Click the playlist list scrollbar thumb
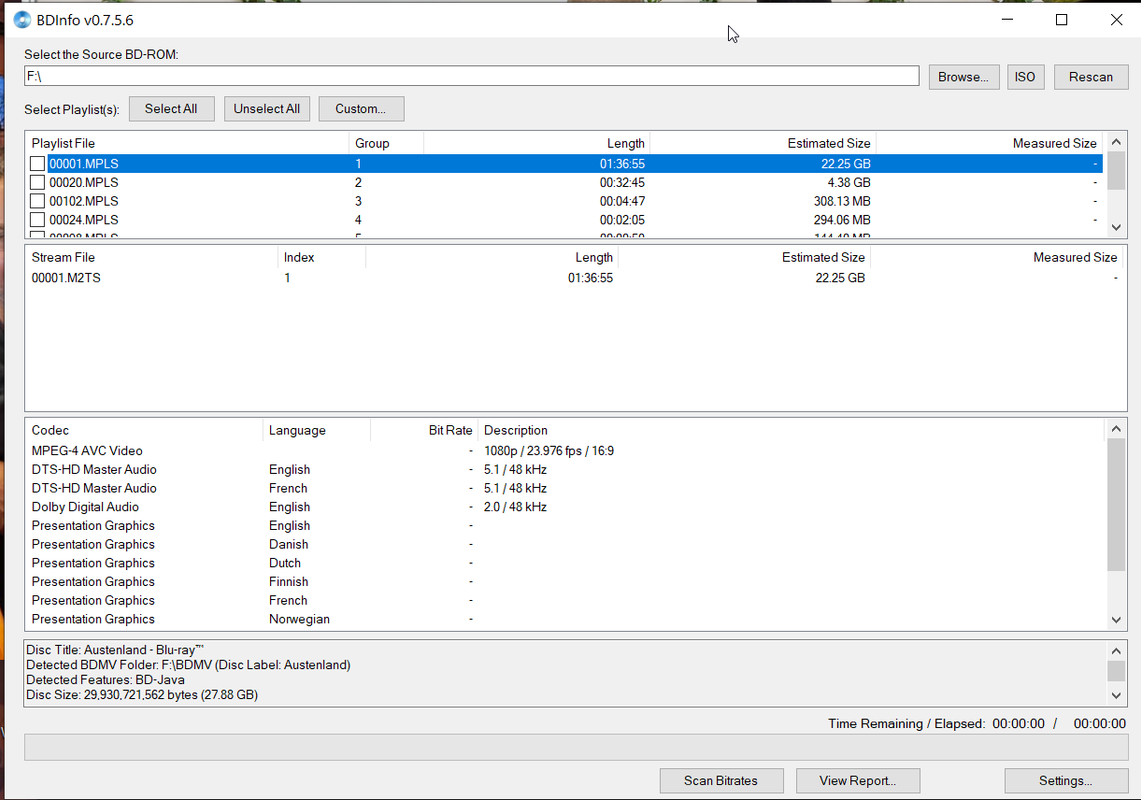 click(1116, 170)
